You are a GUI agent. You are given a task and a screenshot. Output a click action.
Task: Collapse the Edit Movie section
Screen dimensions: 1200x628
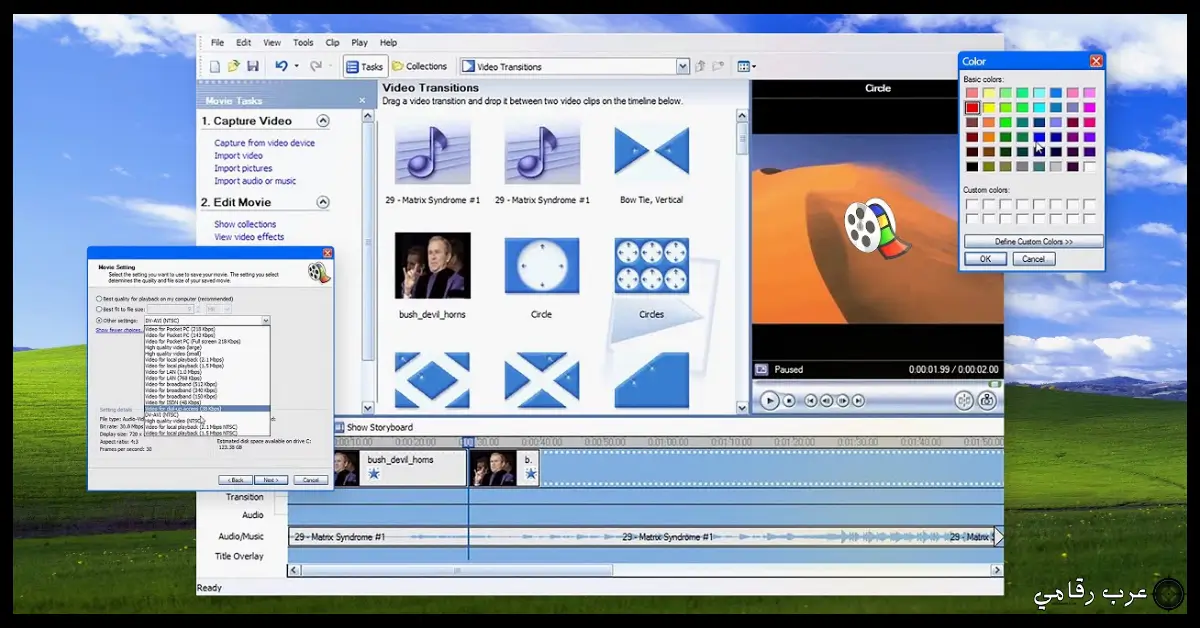322,202
